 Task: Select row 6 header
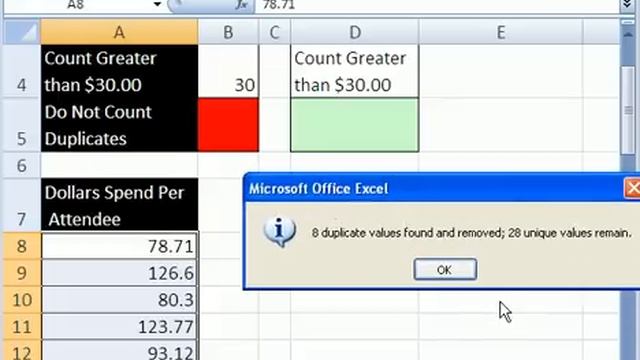[22, 165]
